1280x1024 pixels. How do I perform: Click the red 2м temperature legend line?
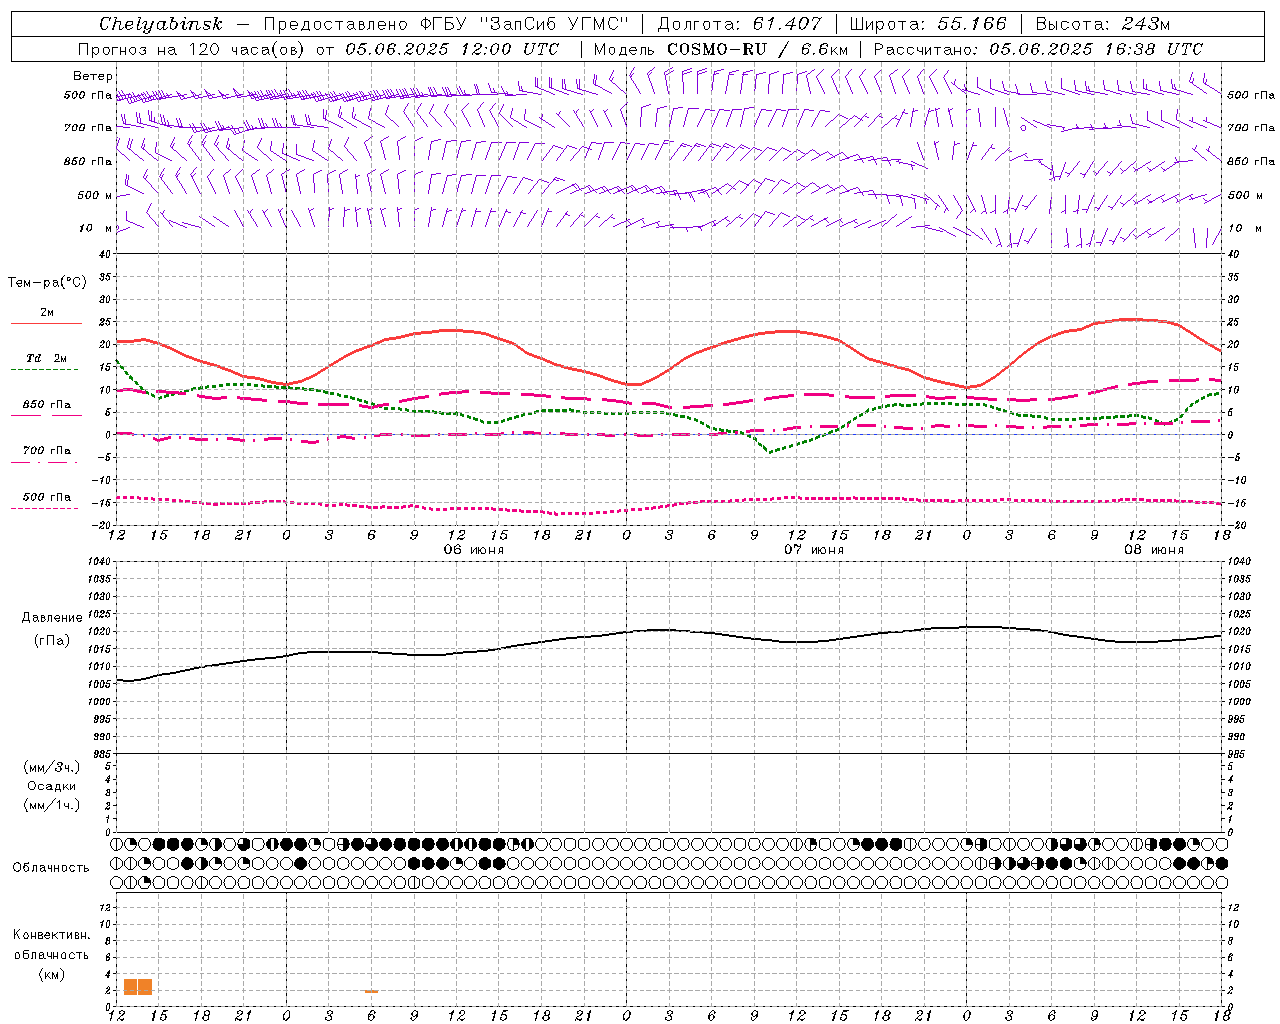46,323
